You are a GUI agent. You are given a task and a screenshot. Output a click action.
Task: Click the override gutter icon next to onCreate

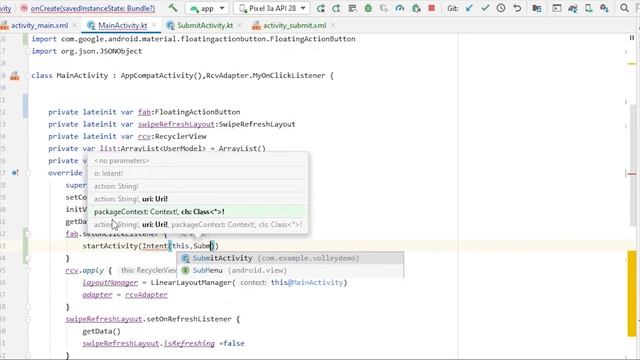tap(15, 173)
